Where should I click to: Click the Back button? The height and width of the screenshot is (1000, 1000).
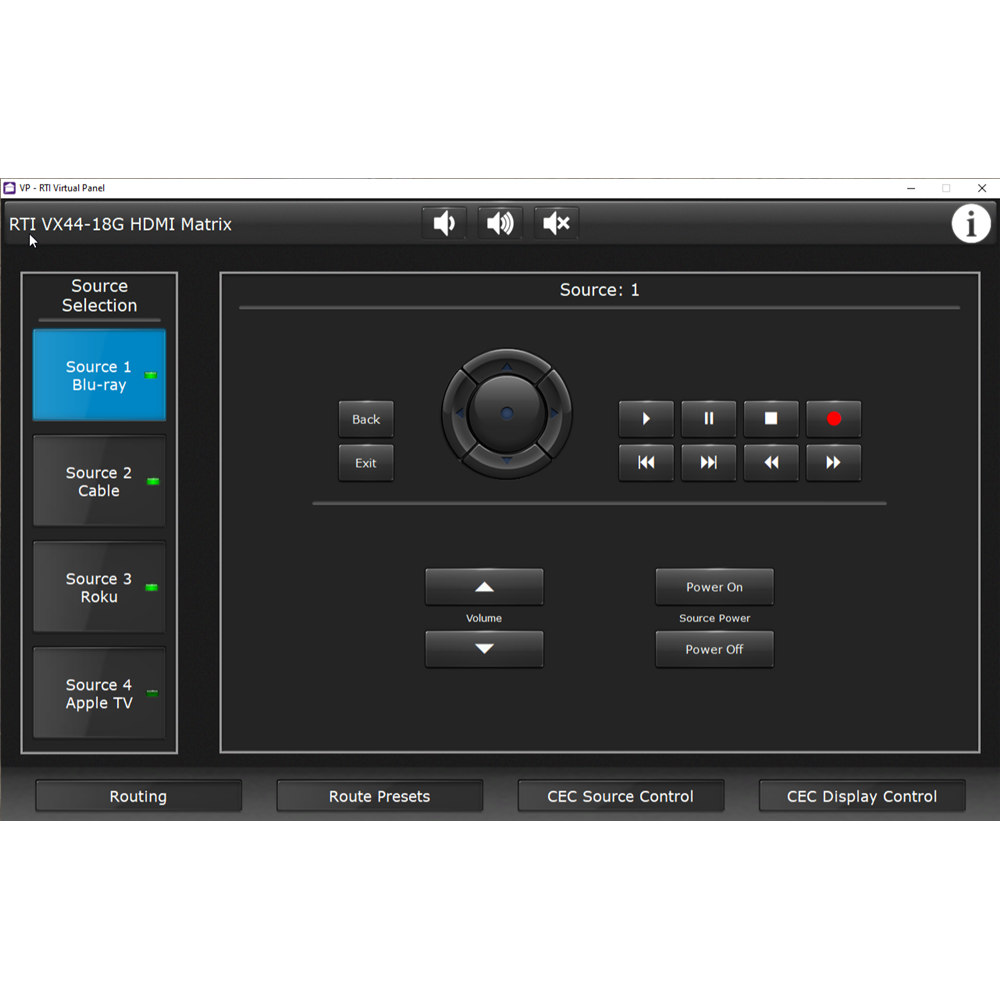[366, 419]
